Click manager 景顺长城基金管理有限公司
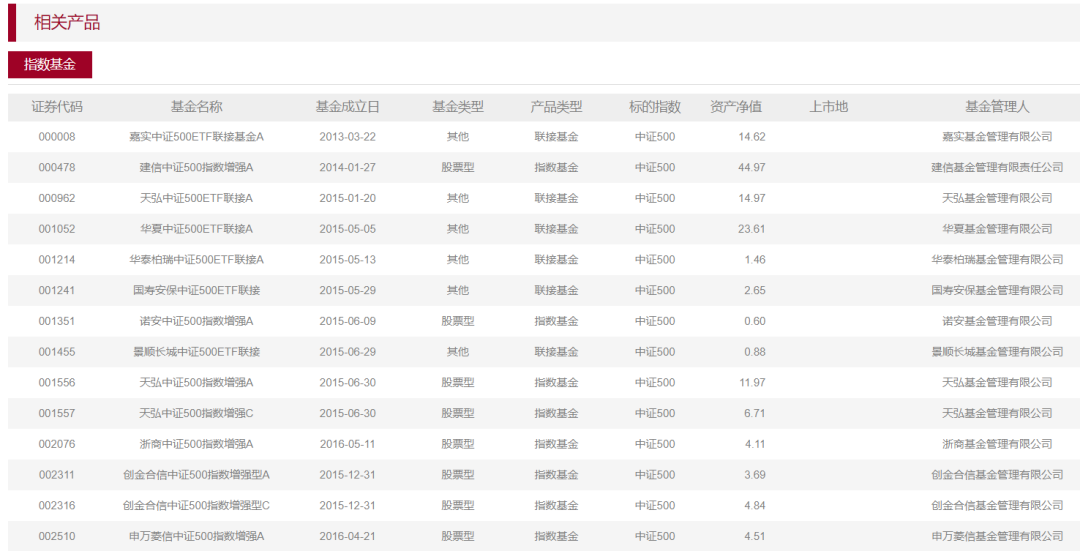This screenshot has height=551, width=1080. point(997,352)
